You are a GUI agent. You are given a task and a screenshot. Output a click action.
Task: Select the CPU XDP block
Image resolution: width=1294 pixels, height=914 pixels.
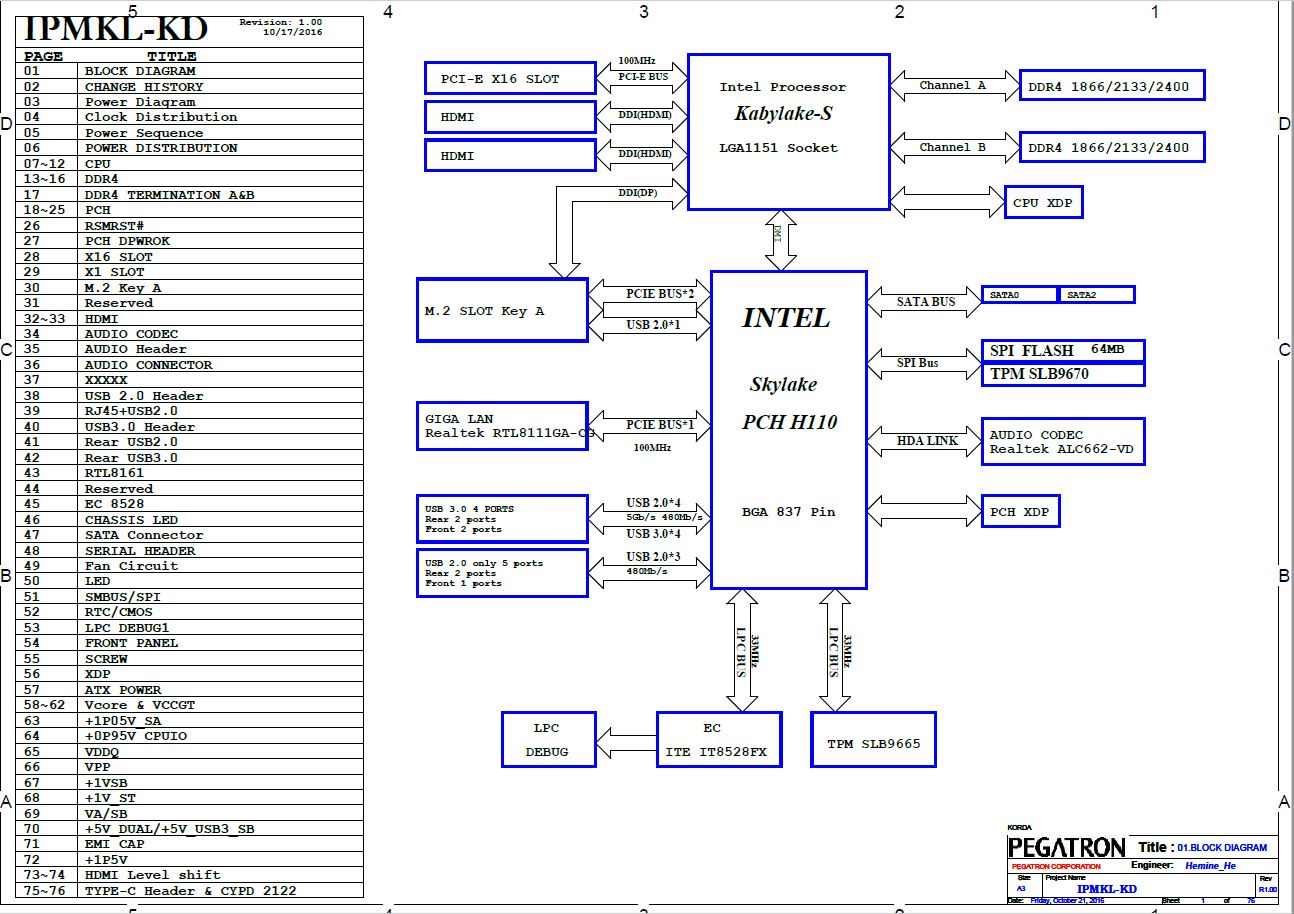pyautogui.click(x=1044, y=203)
